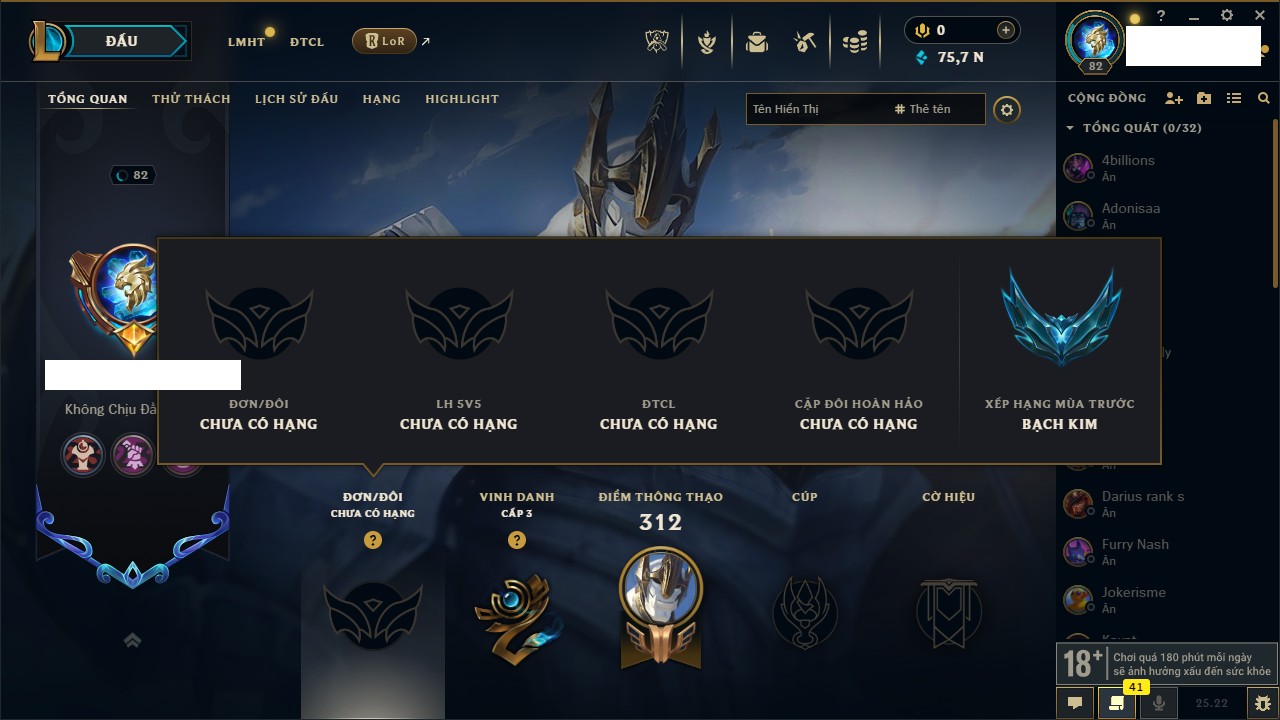This screenshot has height=720, width=1280.
Task: Click the plus button to buy RP
Action: pos(1006,30)
